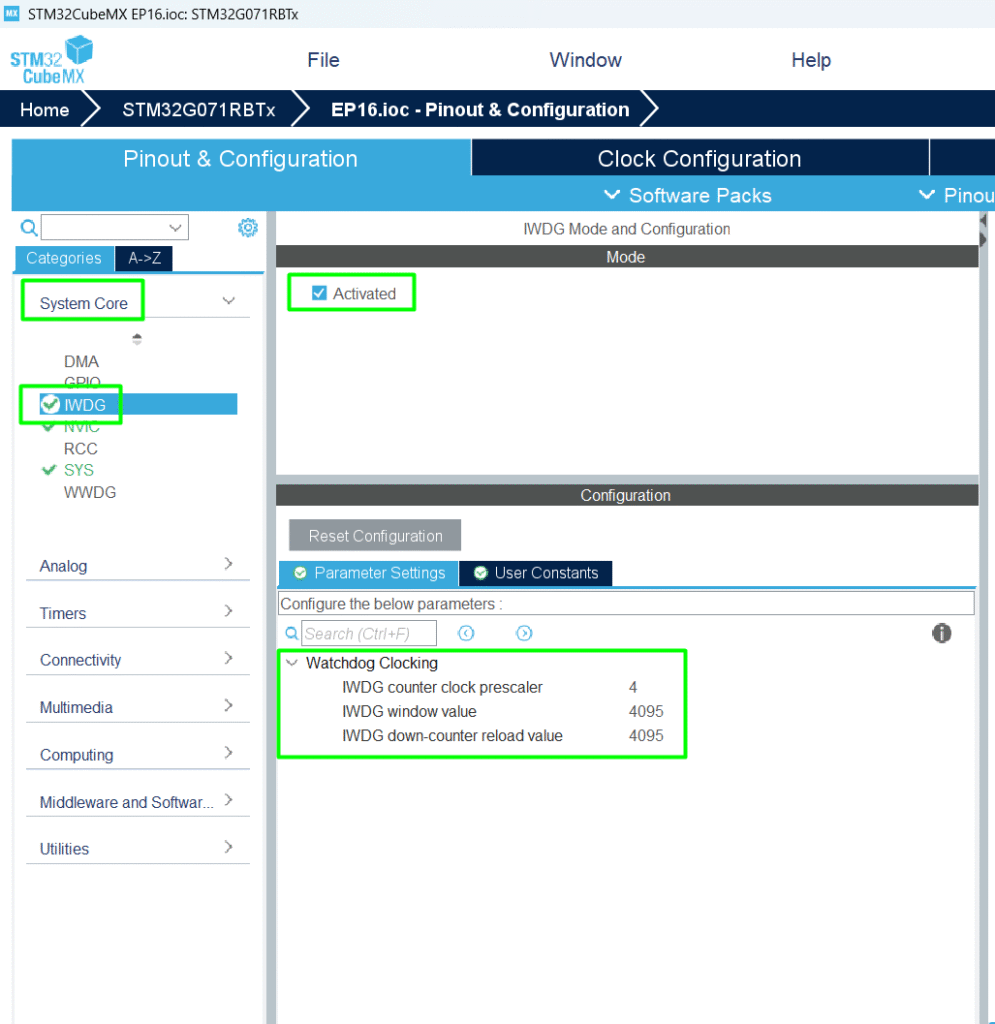
Task: Click the sort arrows under System Core
Action: pyautogui.click(x=137, y=339)
